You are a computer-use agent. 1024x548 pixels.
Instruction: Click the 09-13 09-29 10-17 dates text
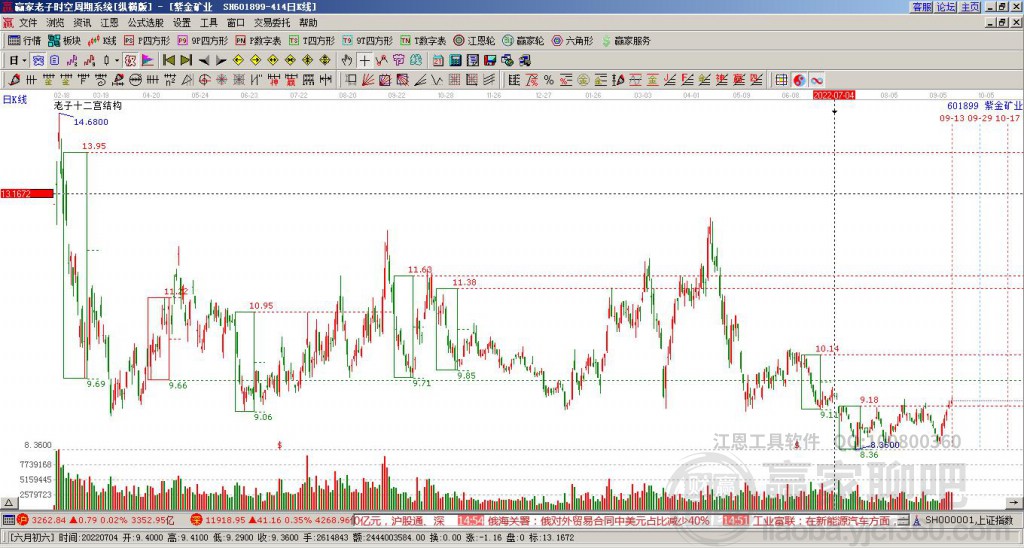pyautogui.click(x=980, y=118)
